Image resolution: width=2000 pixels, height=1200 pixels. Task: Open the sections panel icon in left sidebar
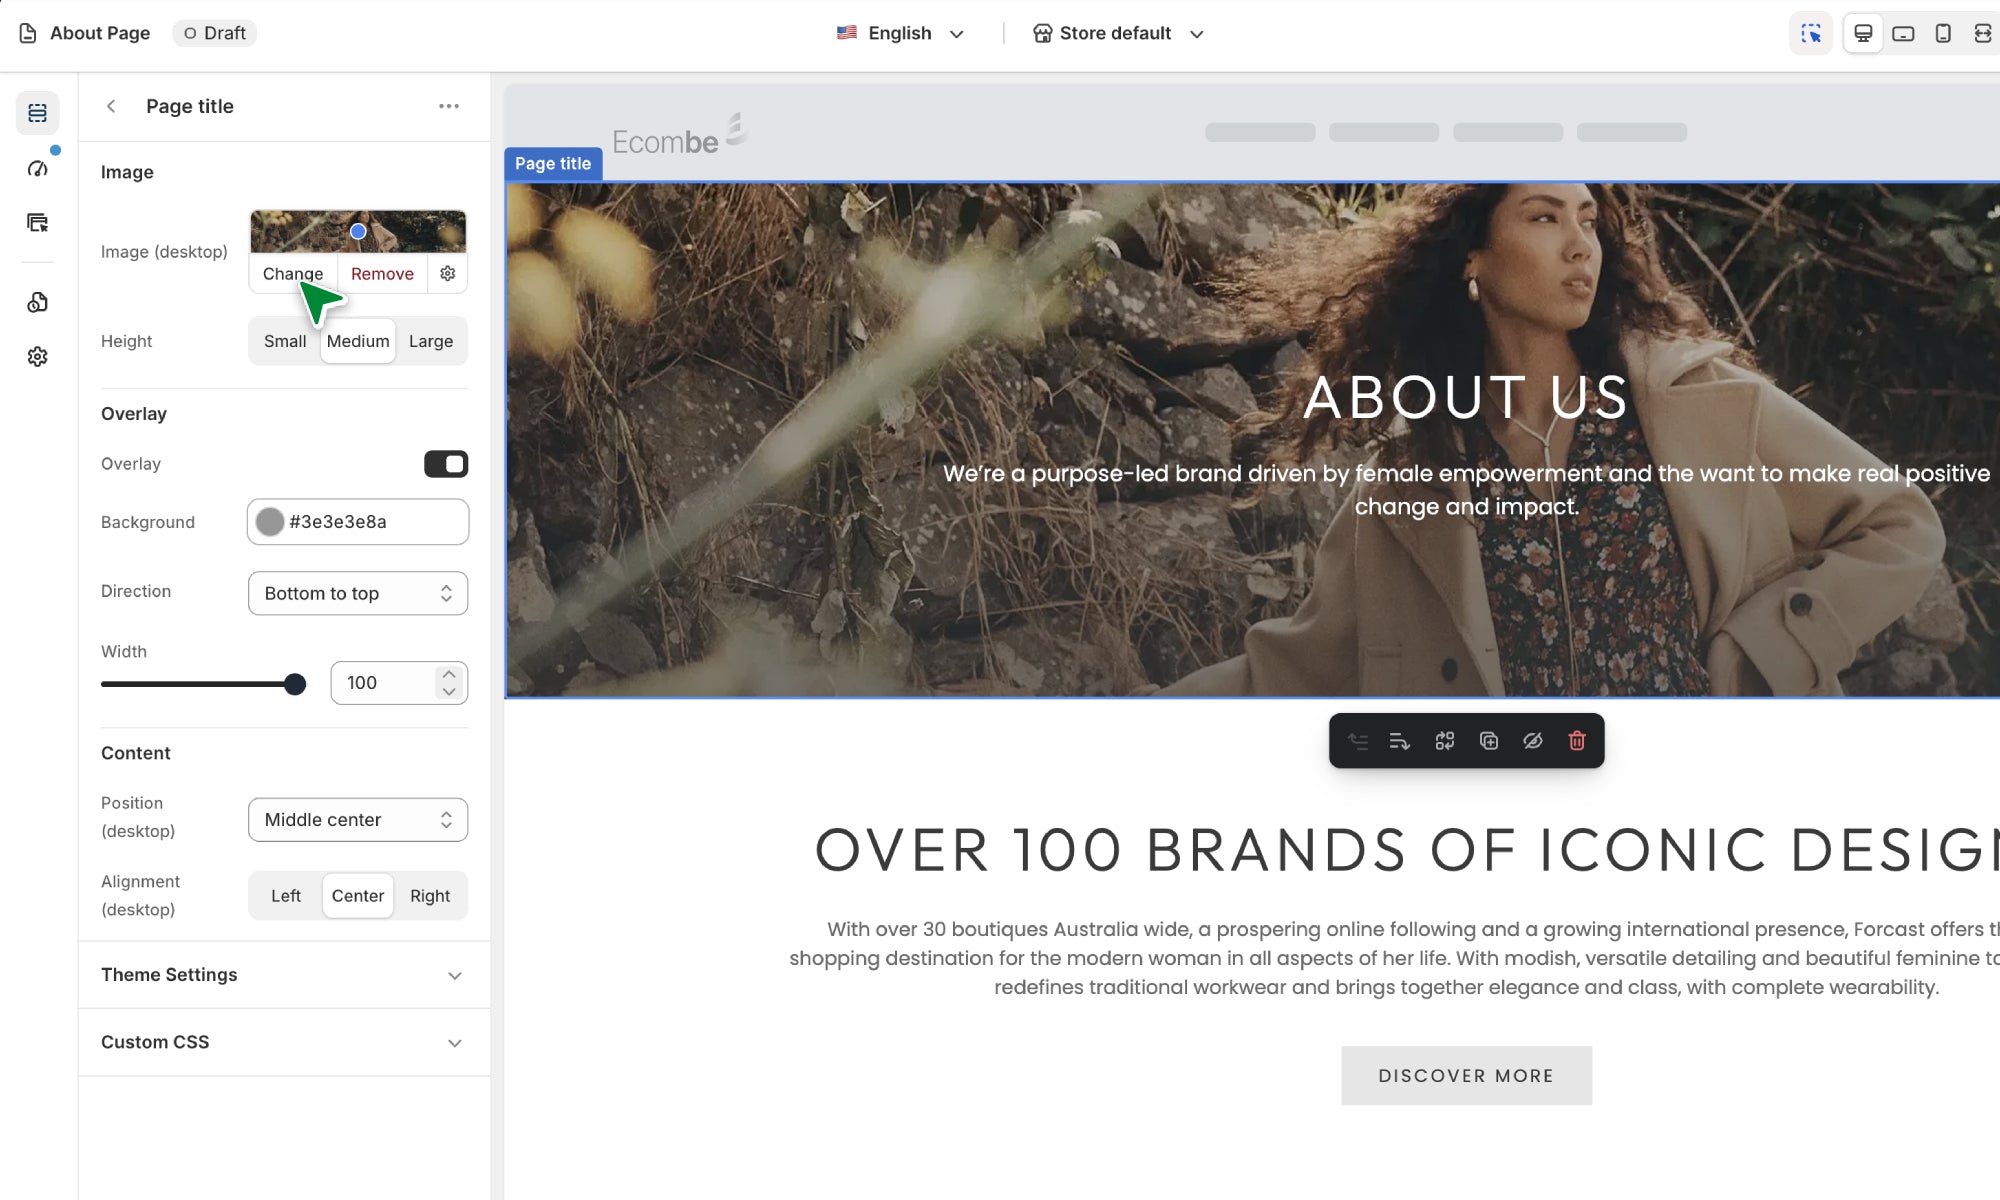pos(38,113)
